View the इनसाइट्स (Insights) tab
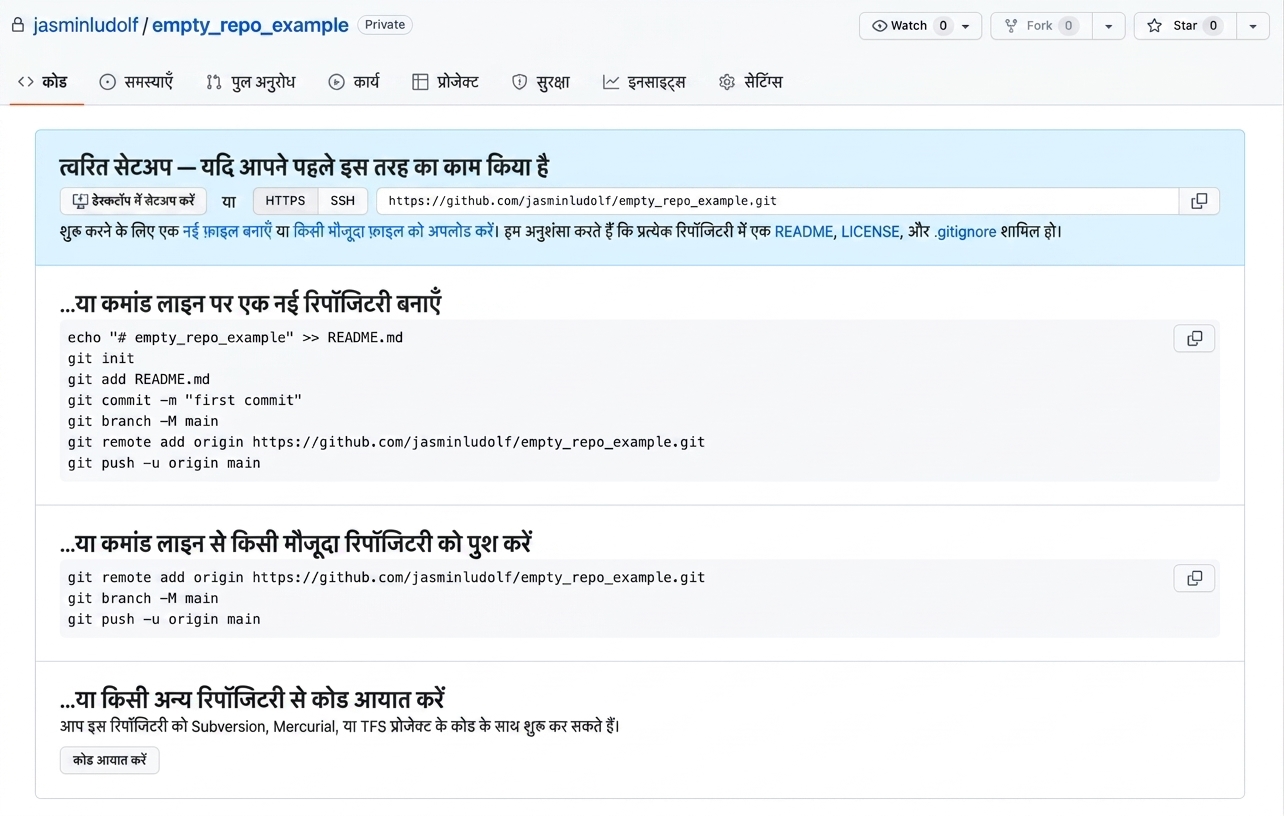1284x816 pixels. pyautogui.click(x=644, y=82)
